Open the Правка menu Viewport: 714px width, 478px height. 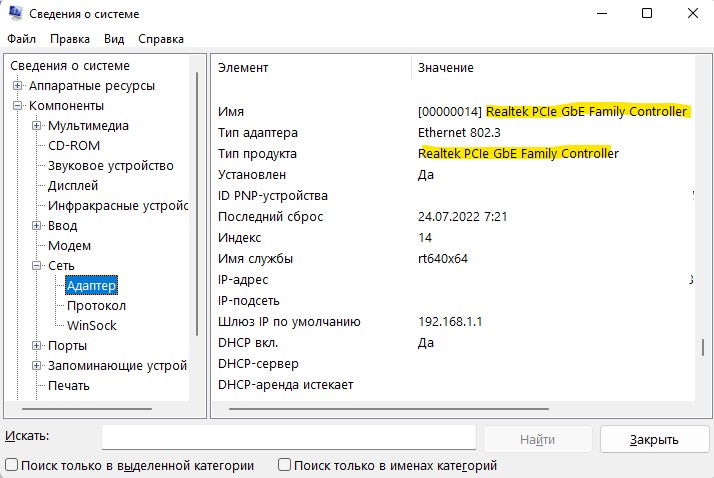click(70, 39)
